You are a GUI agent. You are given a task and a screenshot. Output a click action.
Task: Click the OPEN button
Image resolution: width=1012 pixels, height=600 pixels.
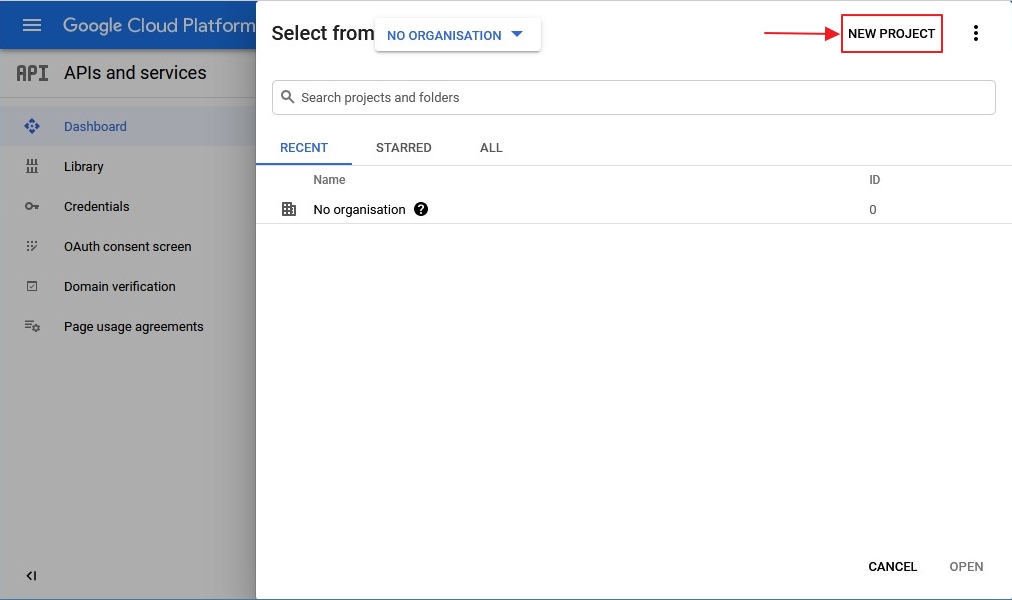(x=966, y=567)
